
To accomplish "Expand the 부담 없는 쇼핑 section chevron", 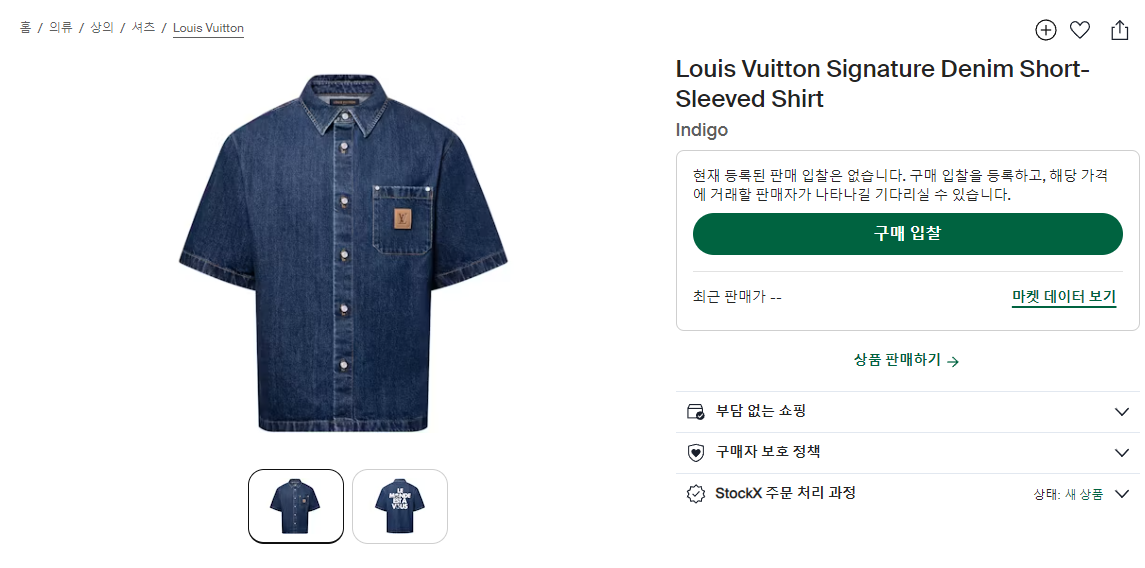I will 1122,412.
